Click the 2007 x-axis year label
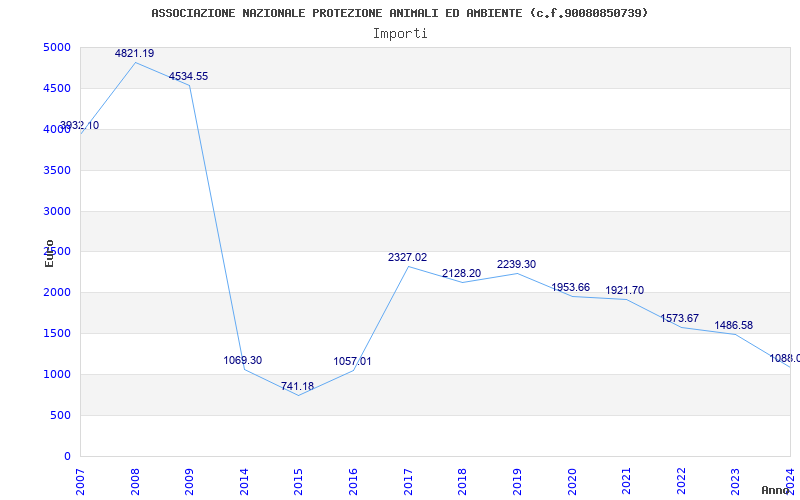The height and width of the screenshot is (500, 800). click(x=81, y=482)
